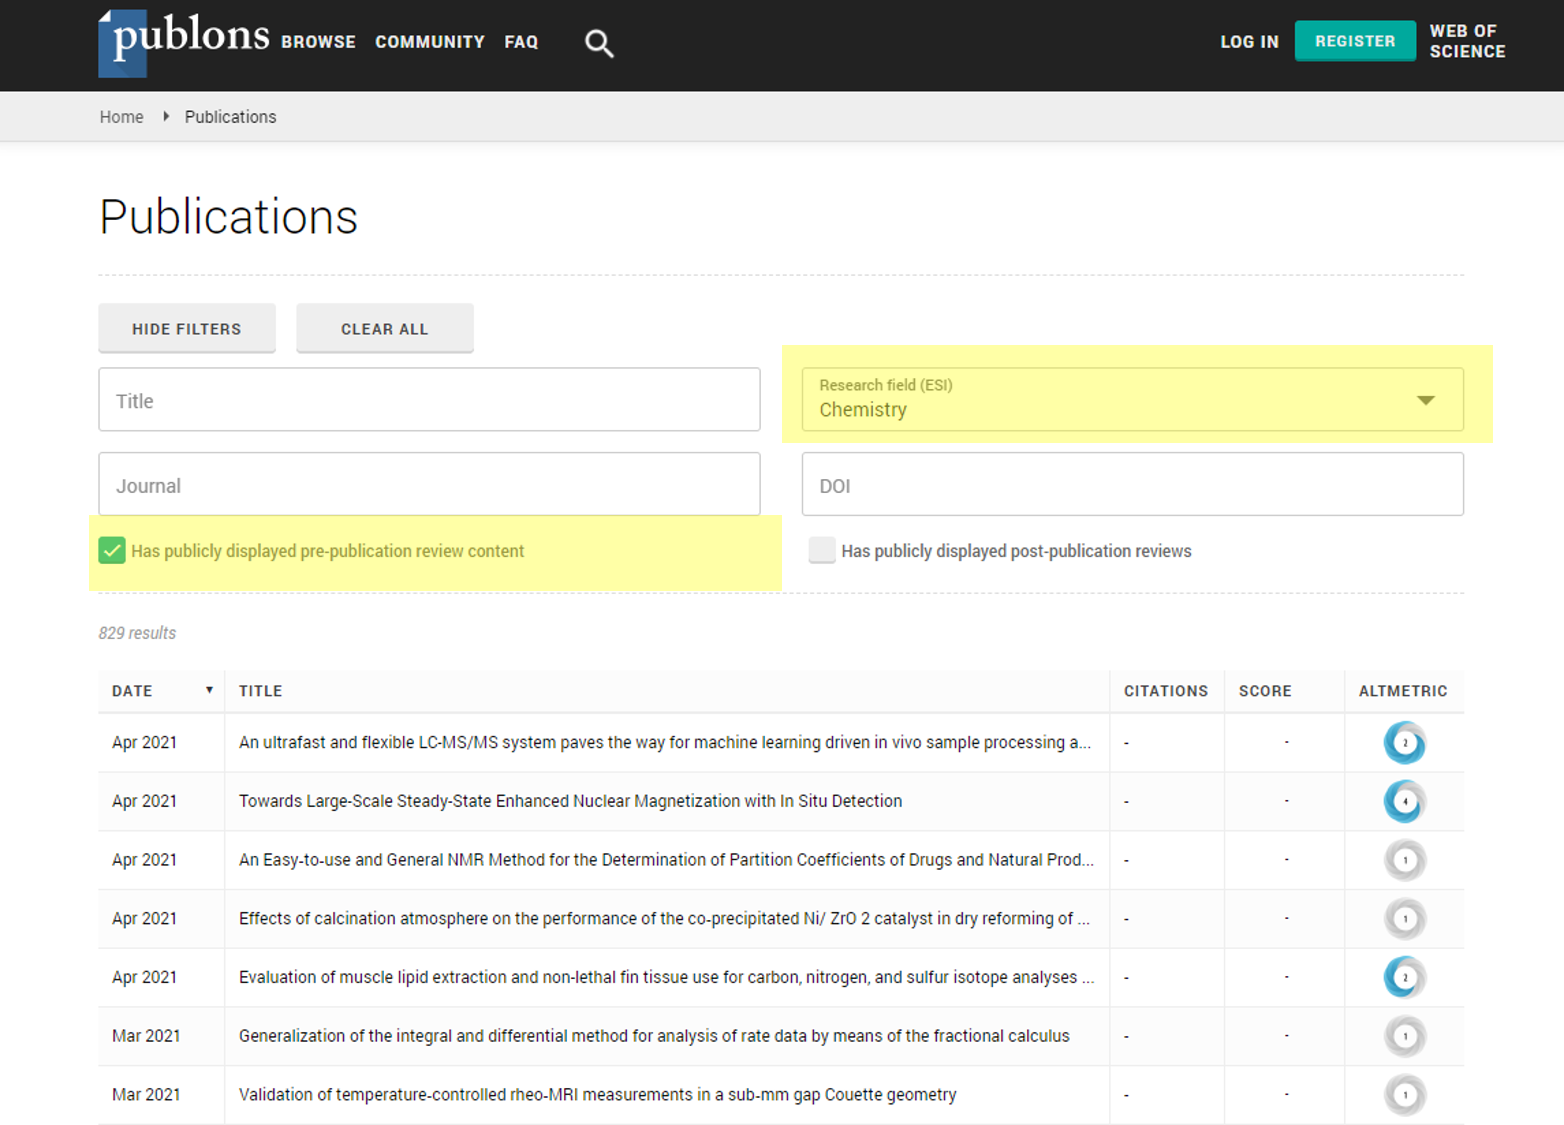This screenshot has width=1564, height=1125.
Task: Click Altmetric badge for the muscle lipid extraction paper
Action: 1404,977
